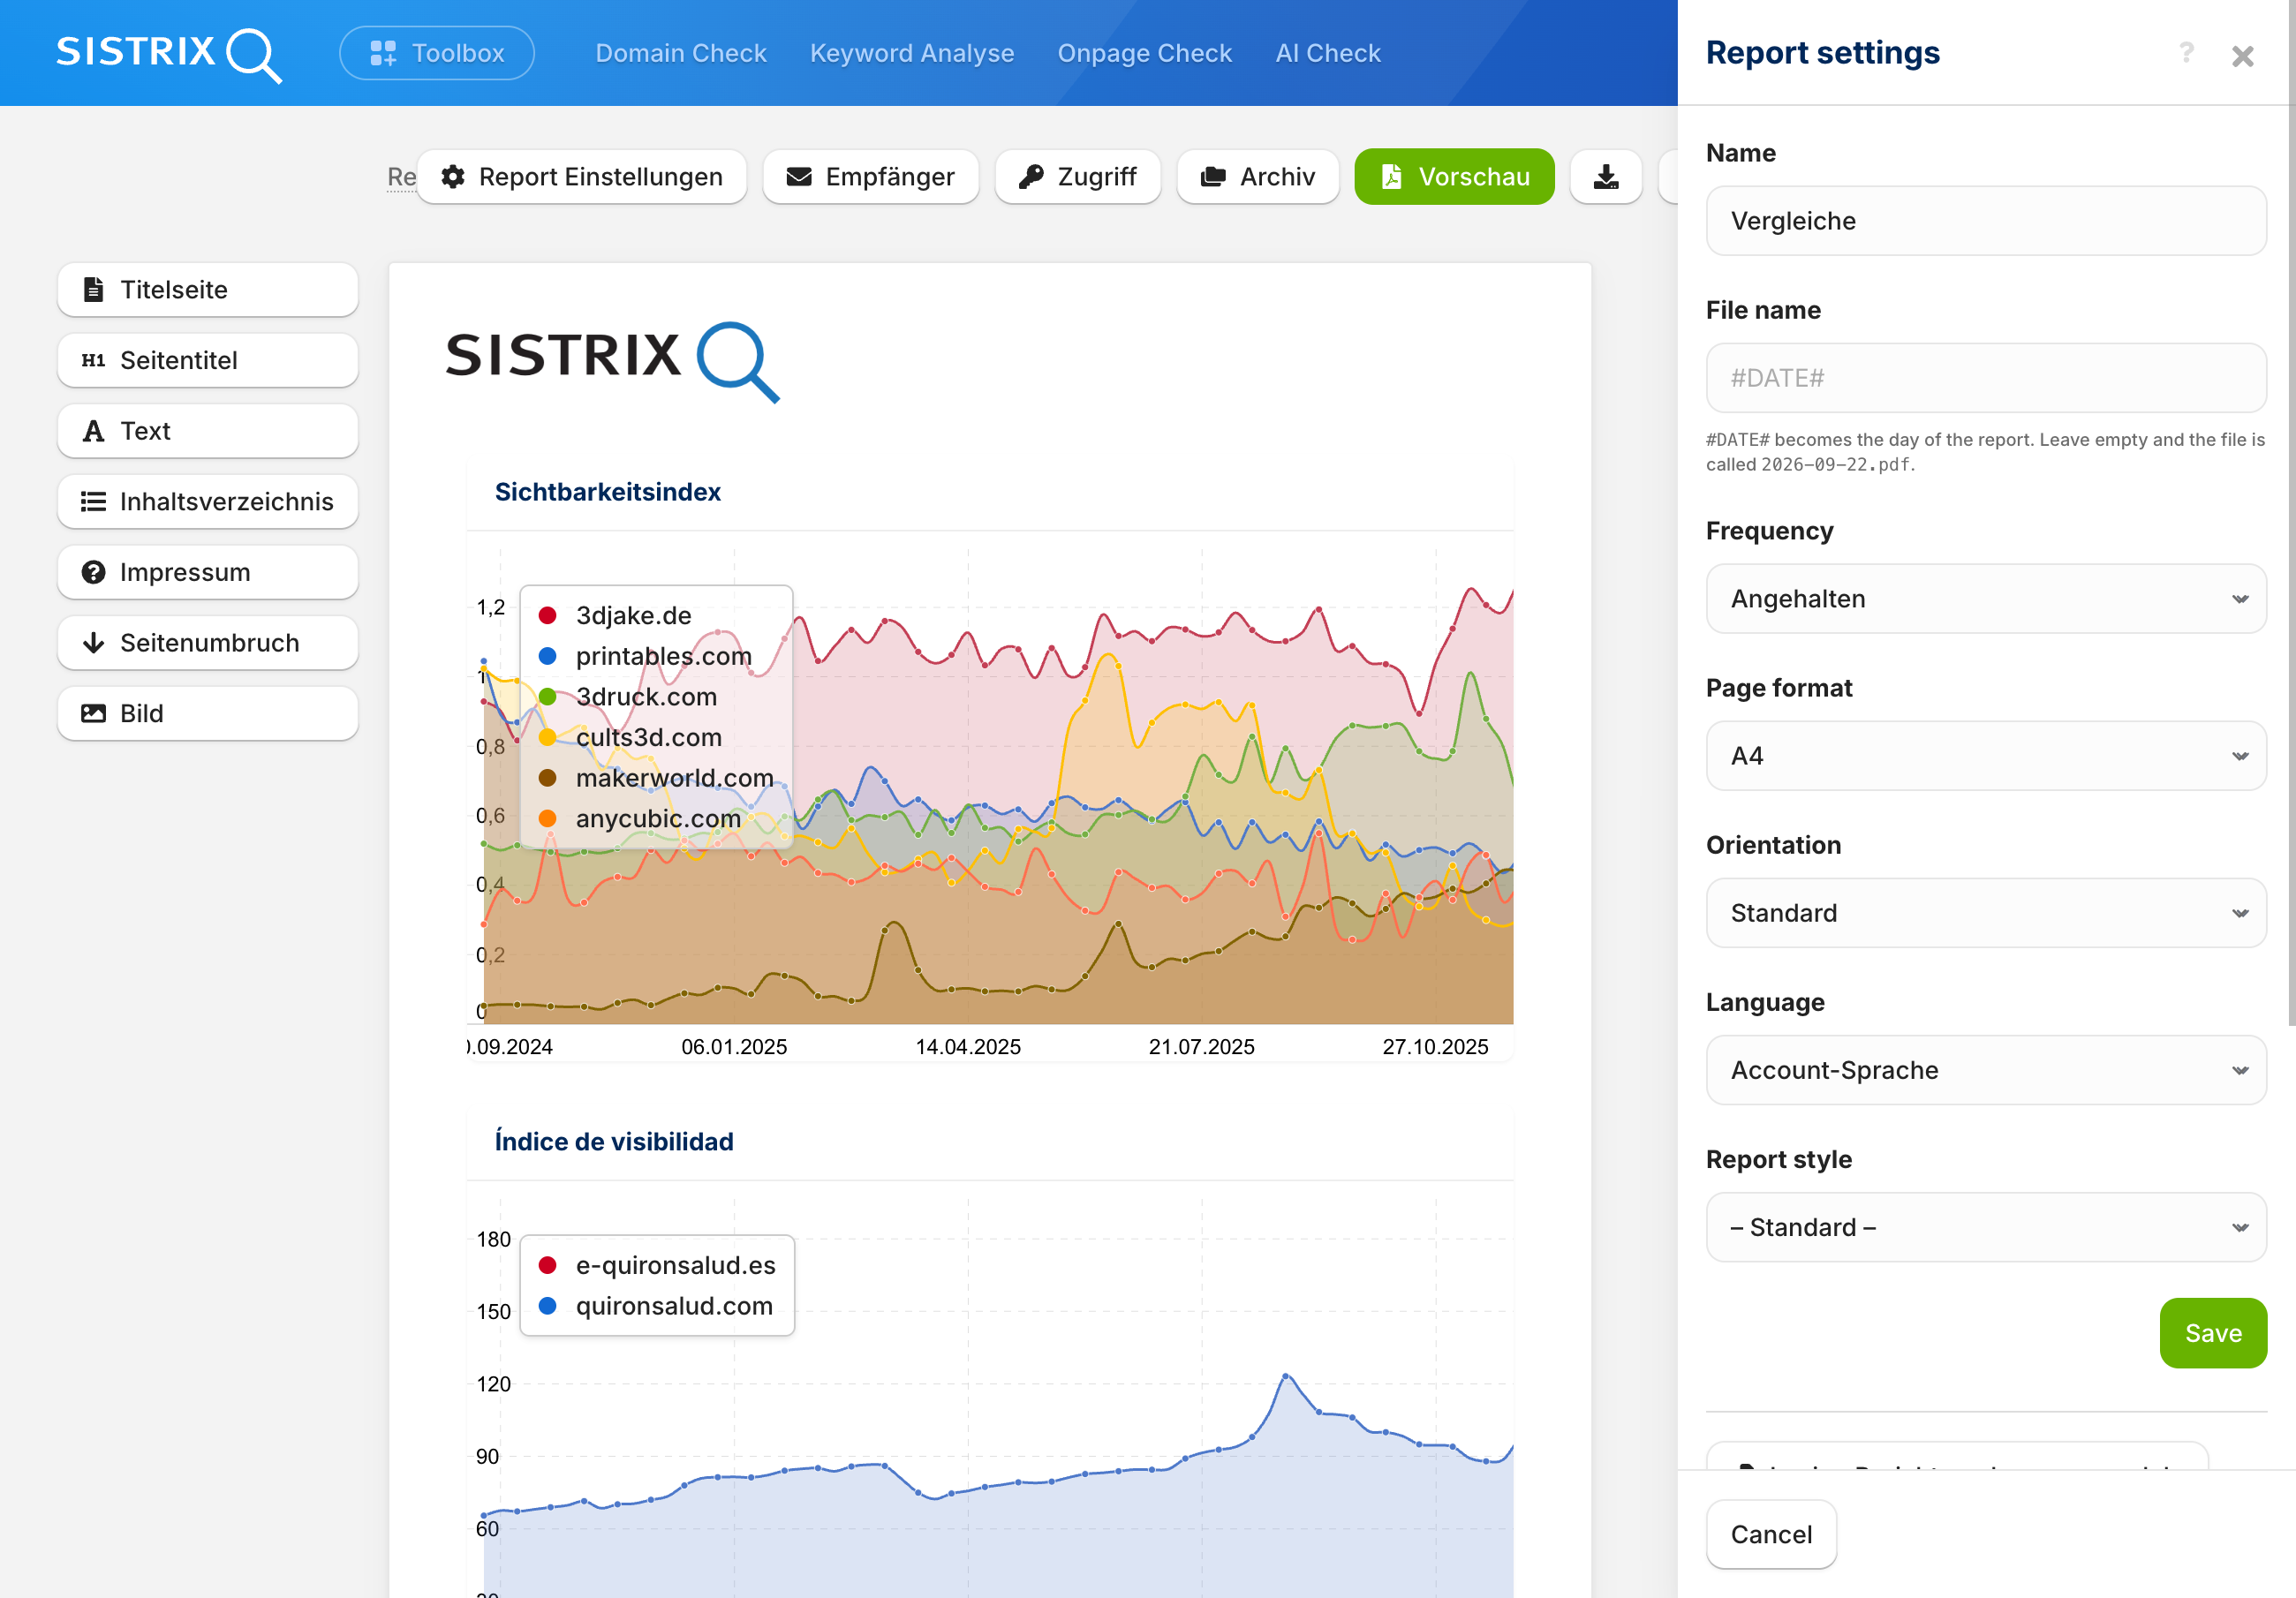Click the File name input field

1986,378
